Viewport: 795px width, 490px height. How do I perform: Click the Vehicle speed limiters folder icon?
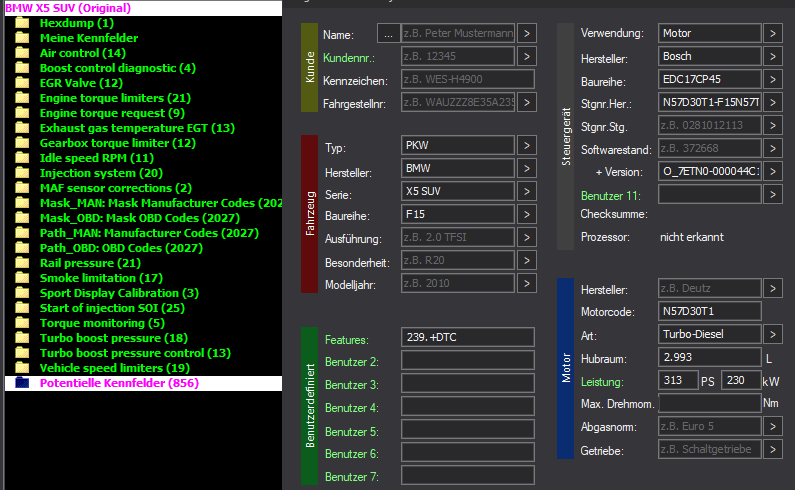pyautogui.click(x=22, y=368)
